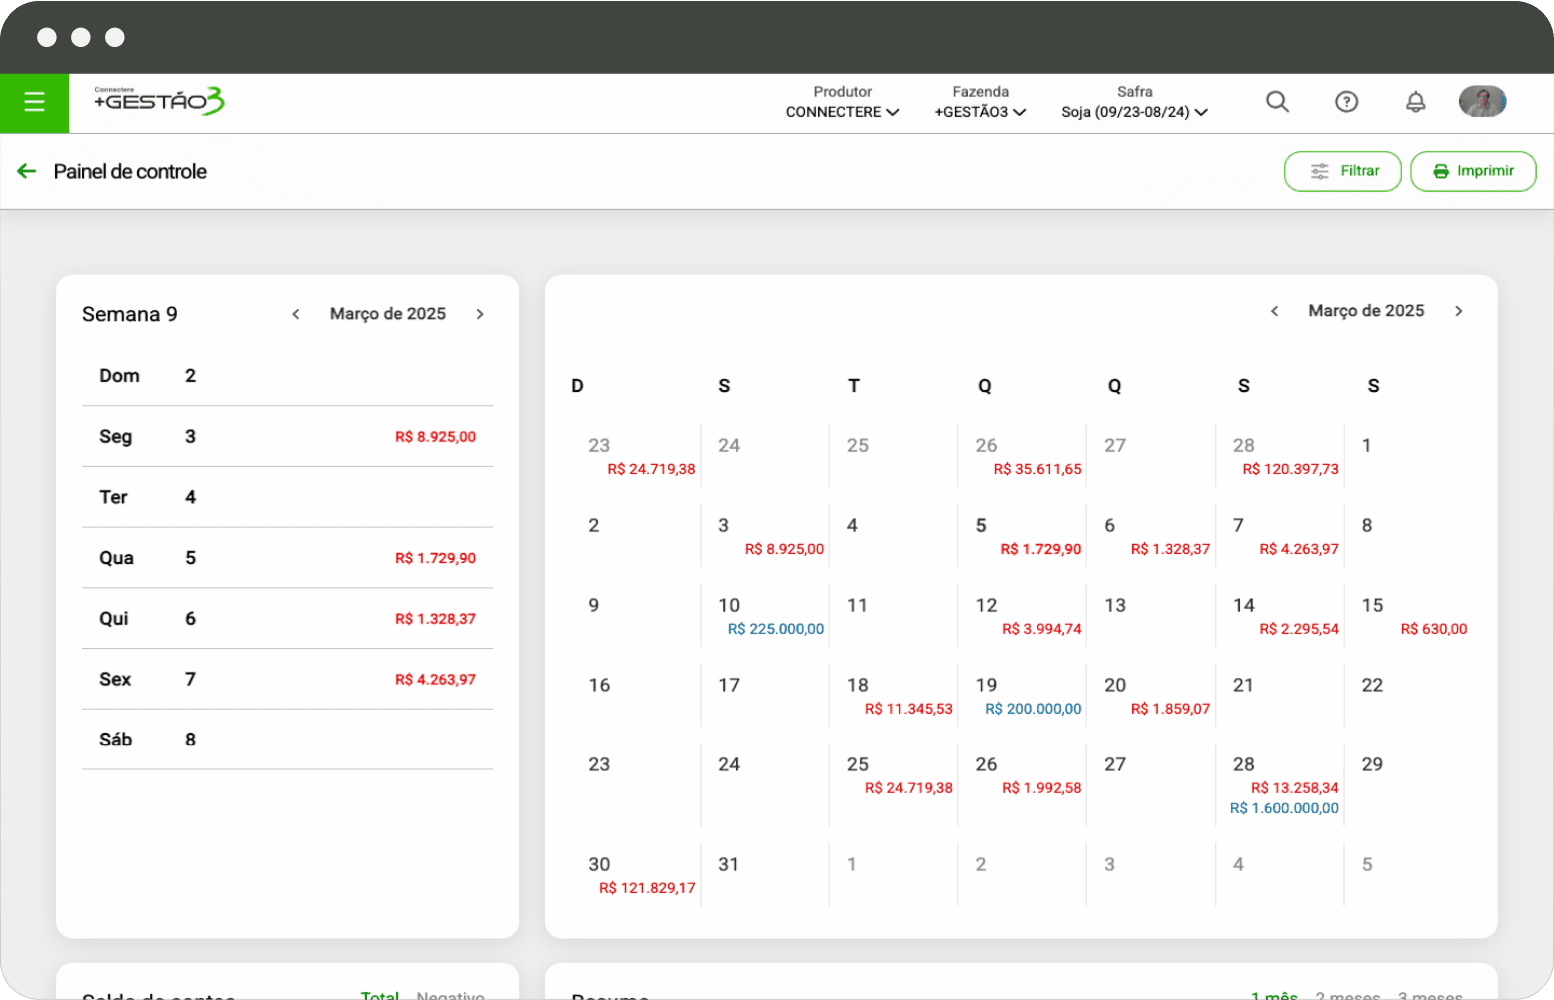
Task: Select the Total tab in Saldo panel
Action: [380, 994]
